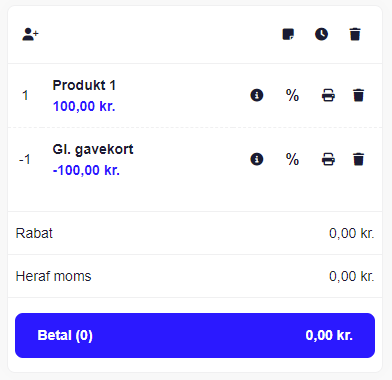The width and height of the screenshot is (392, 380).
Task: Click the printer icon for Produkt 1
Action: [x=328, y=95]
